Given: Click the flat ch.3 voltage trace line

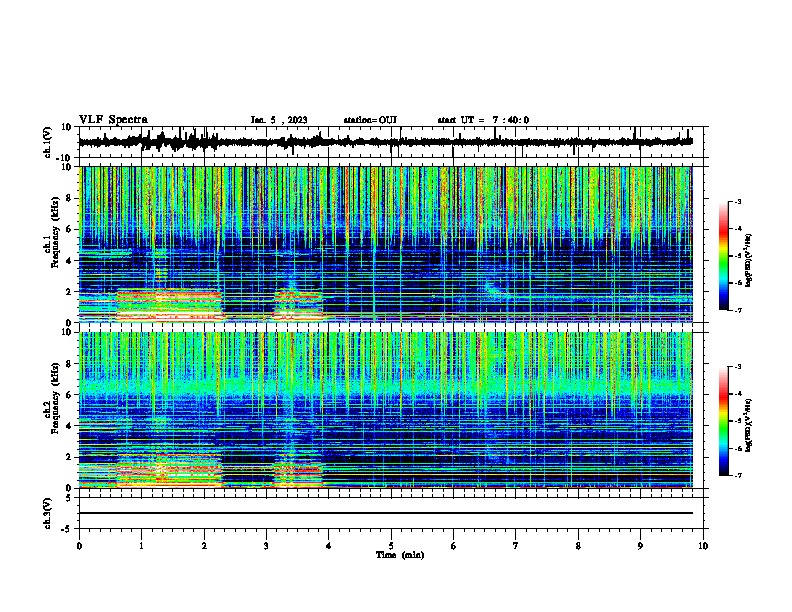Looking at the screenshot, I should click(x=385, y=513).
